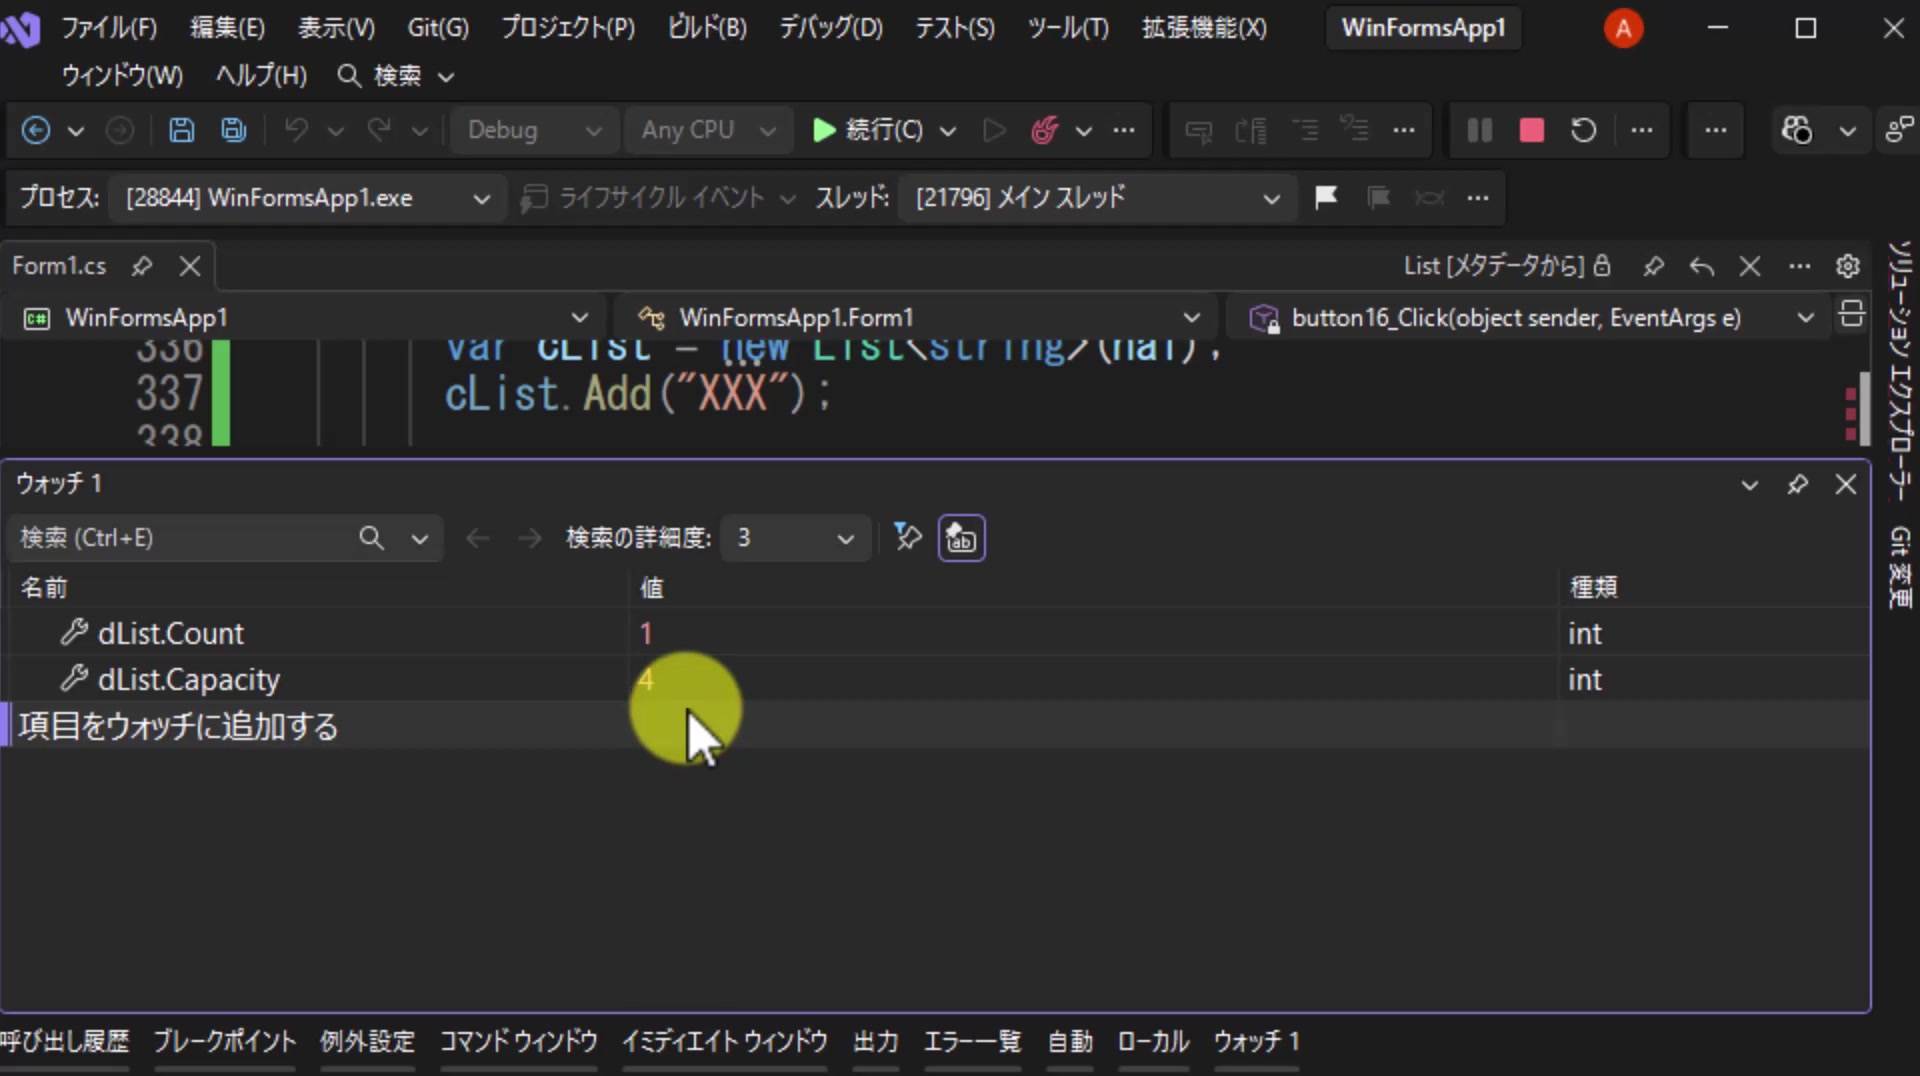Image resolution: width=1920 pixels, height=1076 pixels.
Task: Expand the Continue button dropdown arrow
Action: 948,130
